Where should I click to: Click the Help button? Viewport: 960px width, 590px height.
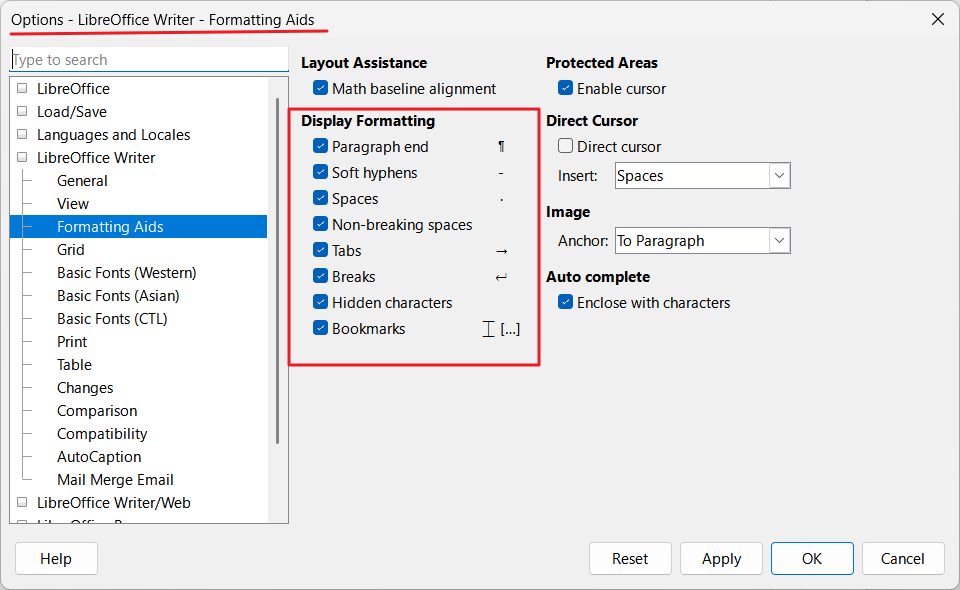[x=56, y=559]
